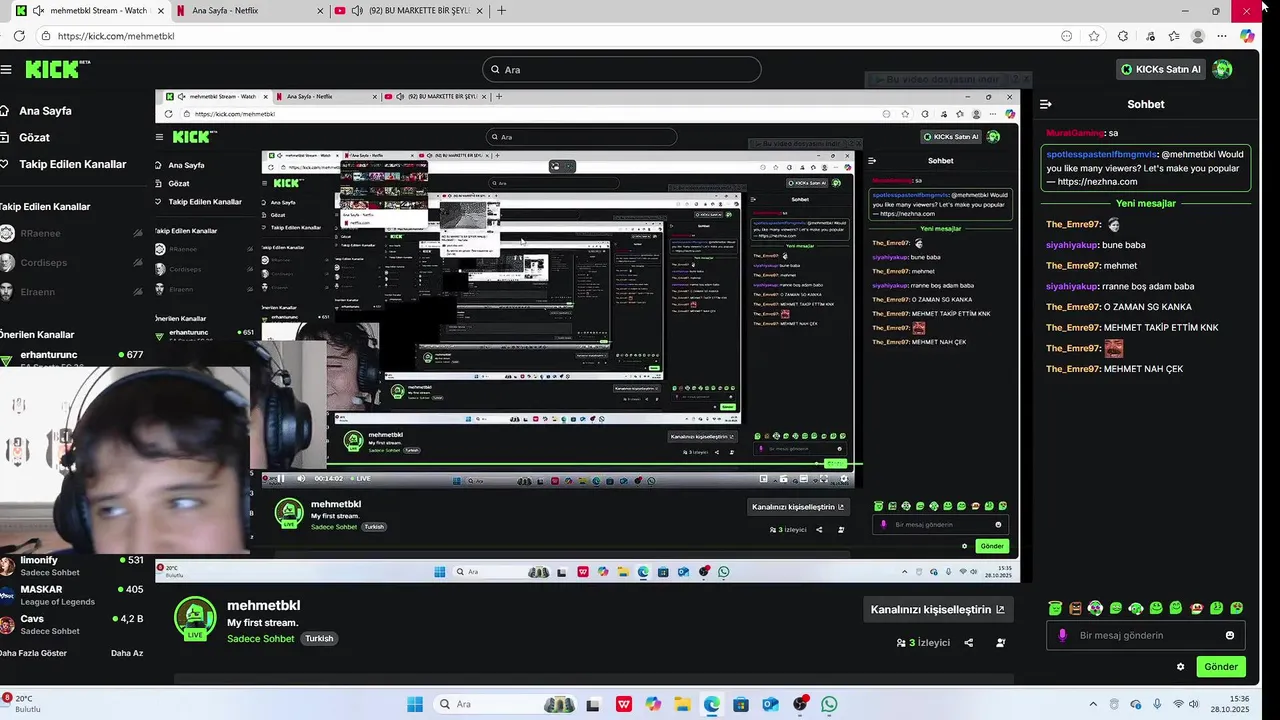Open the Sadece Sohbet category link
The image size is (1280, 720).
[x=260, y=639]
